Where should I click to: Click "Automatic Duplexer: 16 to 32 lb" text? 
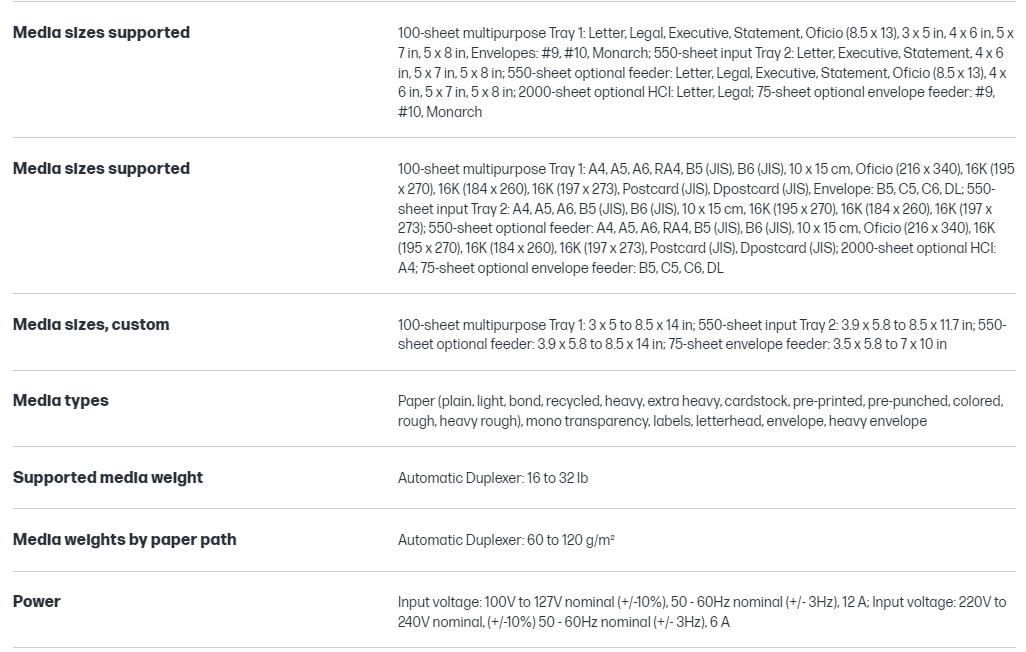pos(493,478)
